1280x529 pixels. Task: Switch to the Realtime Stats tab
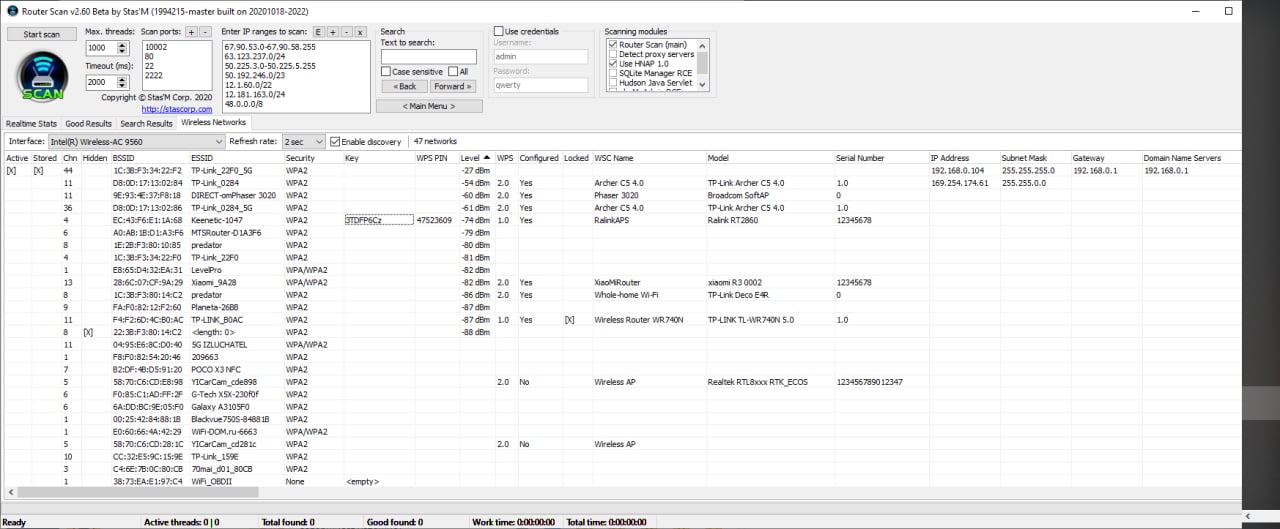[31, 124]
